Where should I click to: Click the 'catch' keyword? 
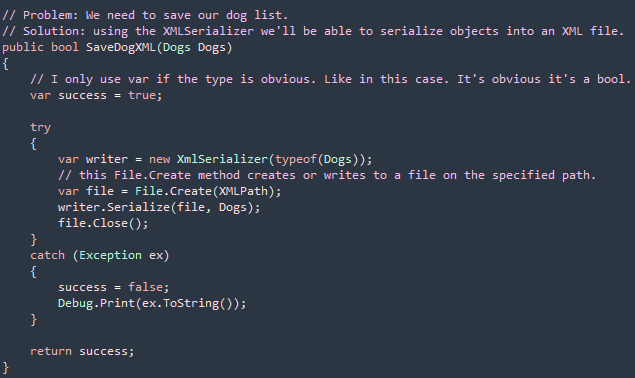(x=47, y=255)
